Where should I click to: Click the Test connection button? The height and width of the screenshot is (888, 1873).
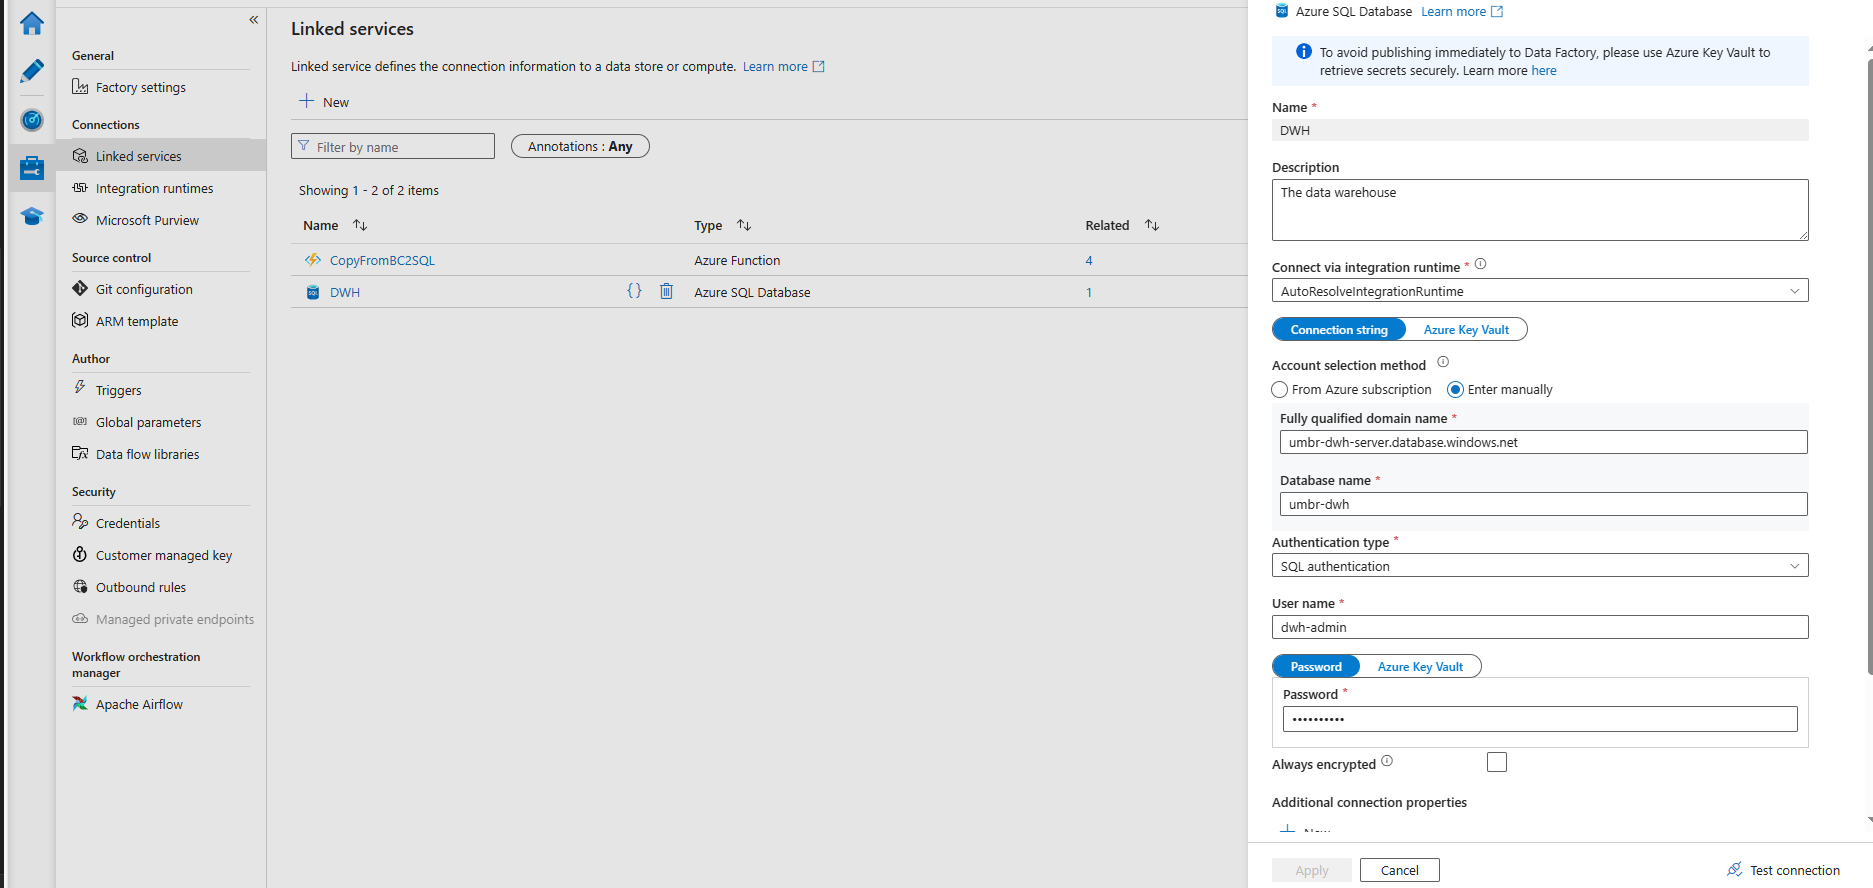[x=1783, y=870]
